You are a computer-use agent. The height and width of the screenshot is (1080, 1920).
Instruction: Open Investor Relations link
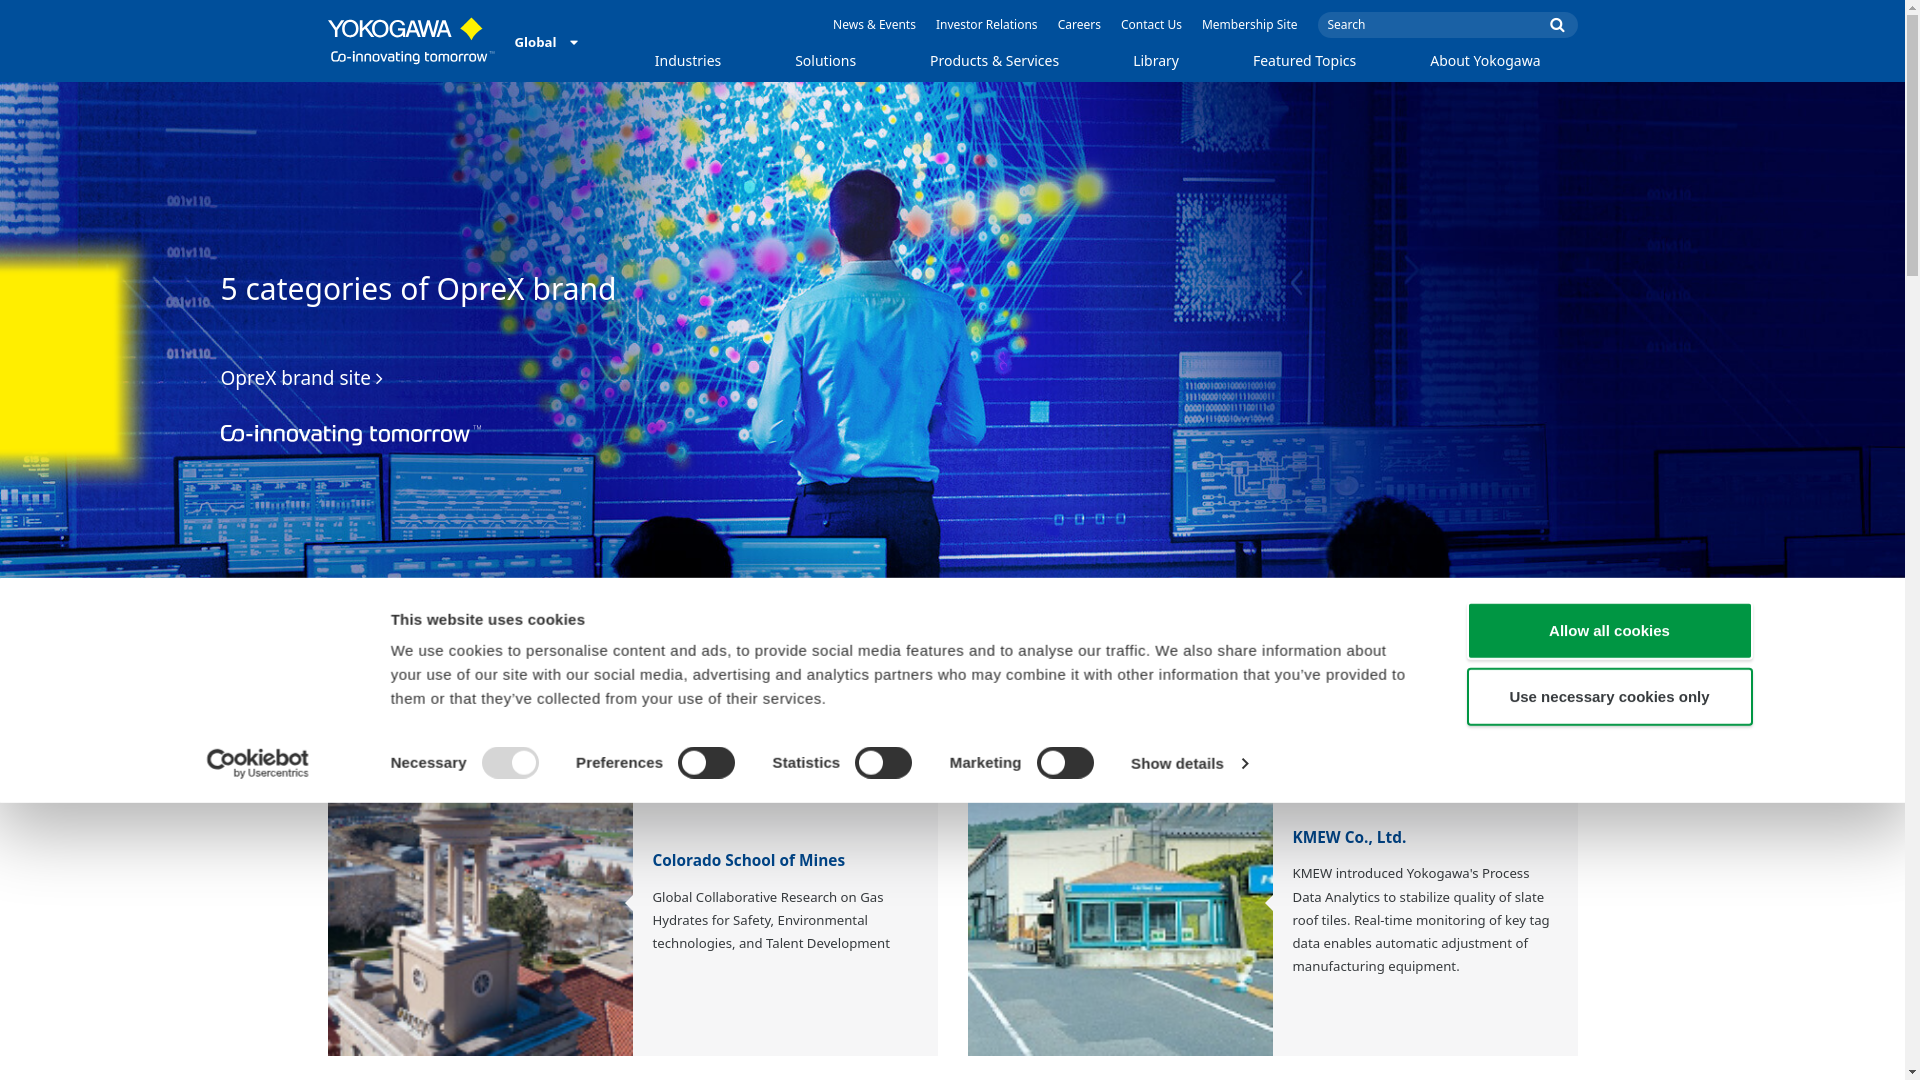point(986,25)
